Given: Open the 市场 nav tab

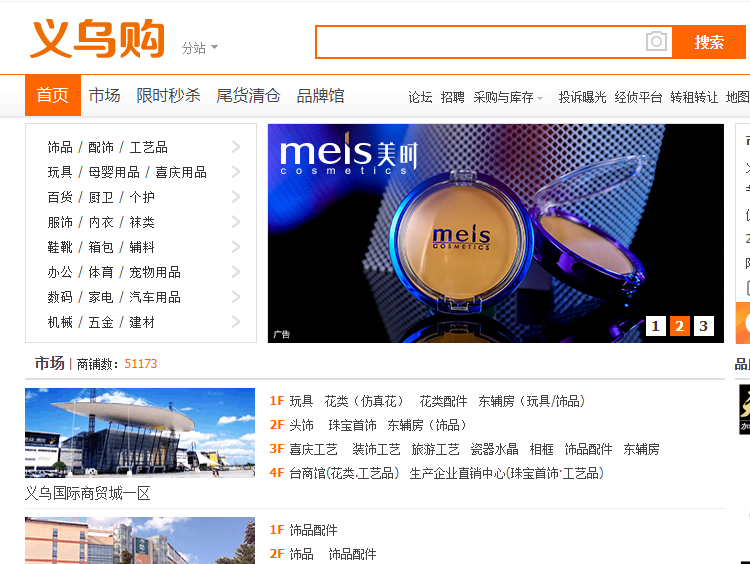Looking at the screenshot, I should (x=104, y=96).
